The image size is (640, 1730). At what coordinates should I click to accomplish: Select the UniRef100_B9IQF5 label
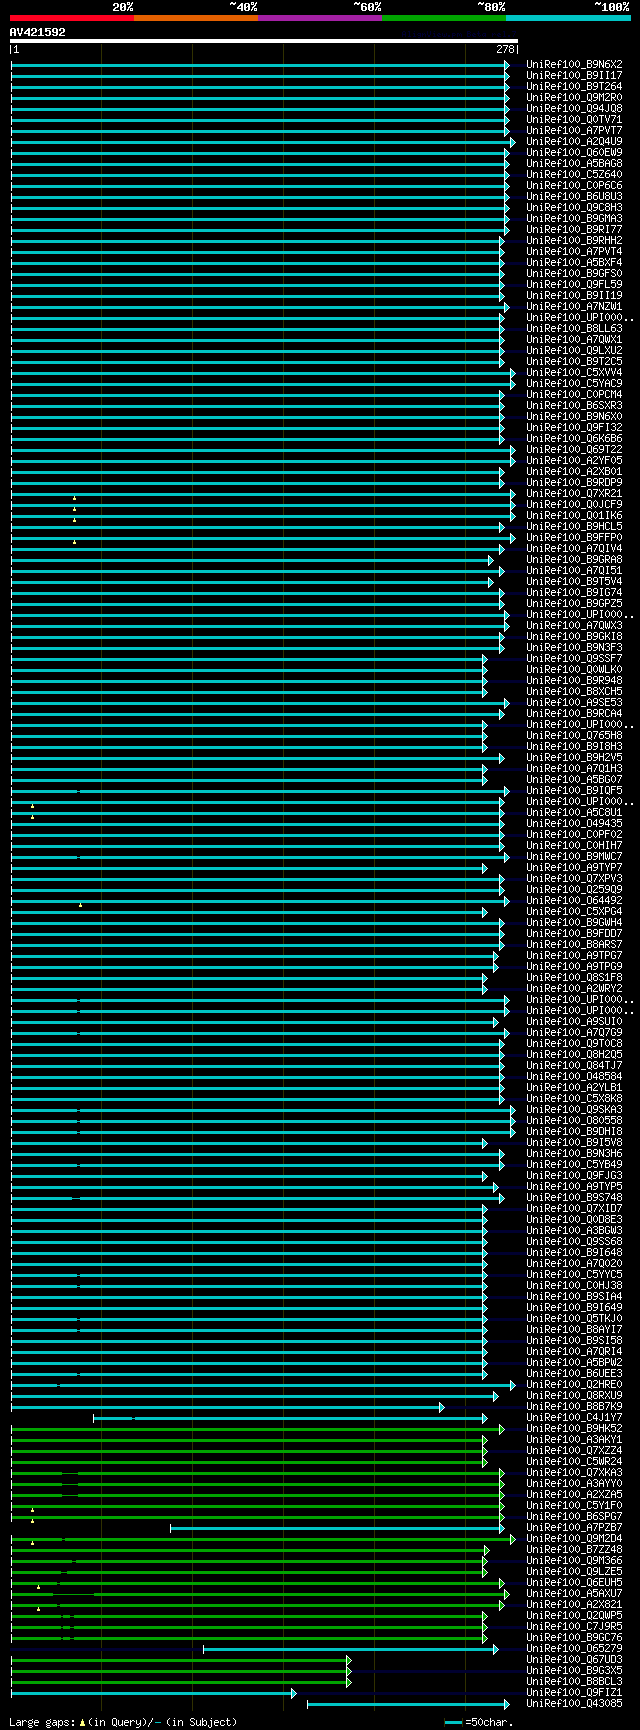[x=574, y=790]
